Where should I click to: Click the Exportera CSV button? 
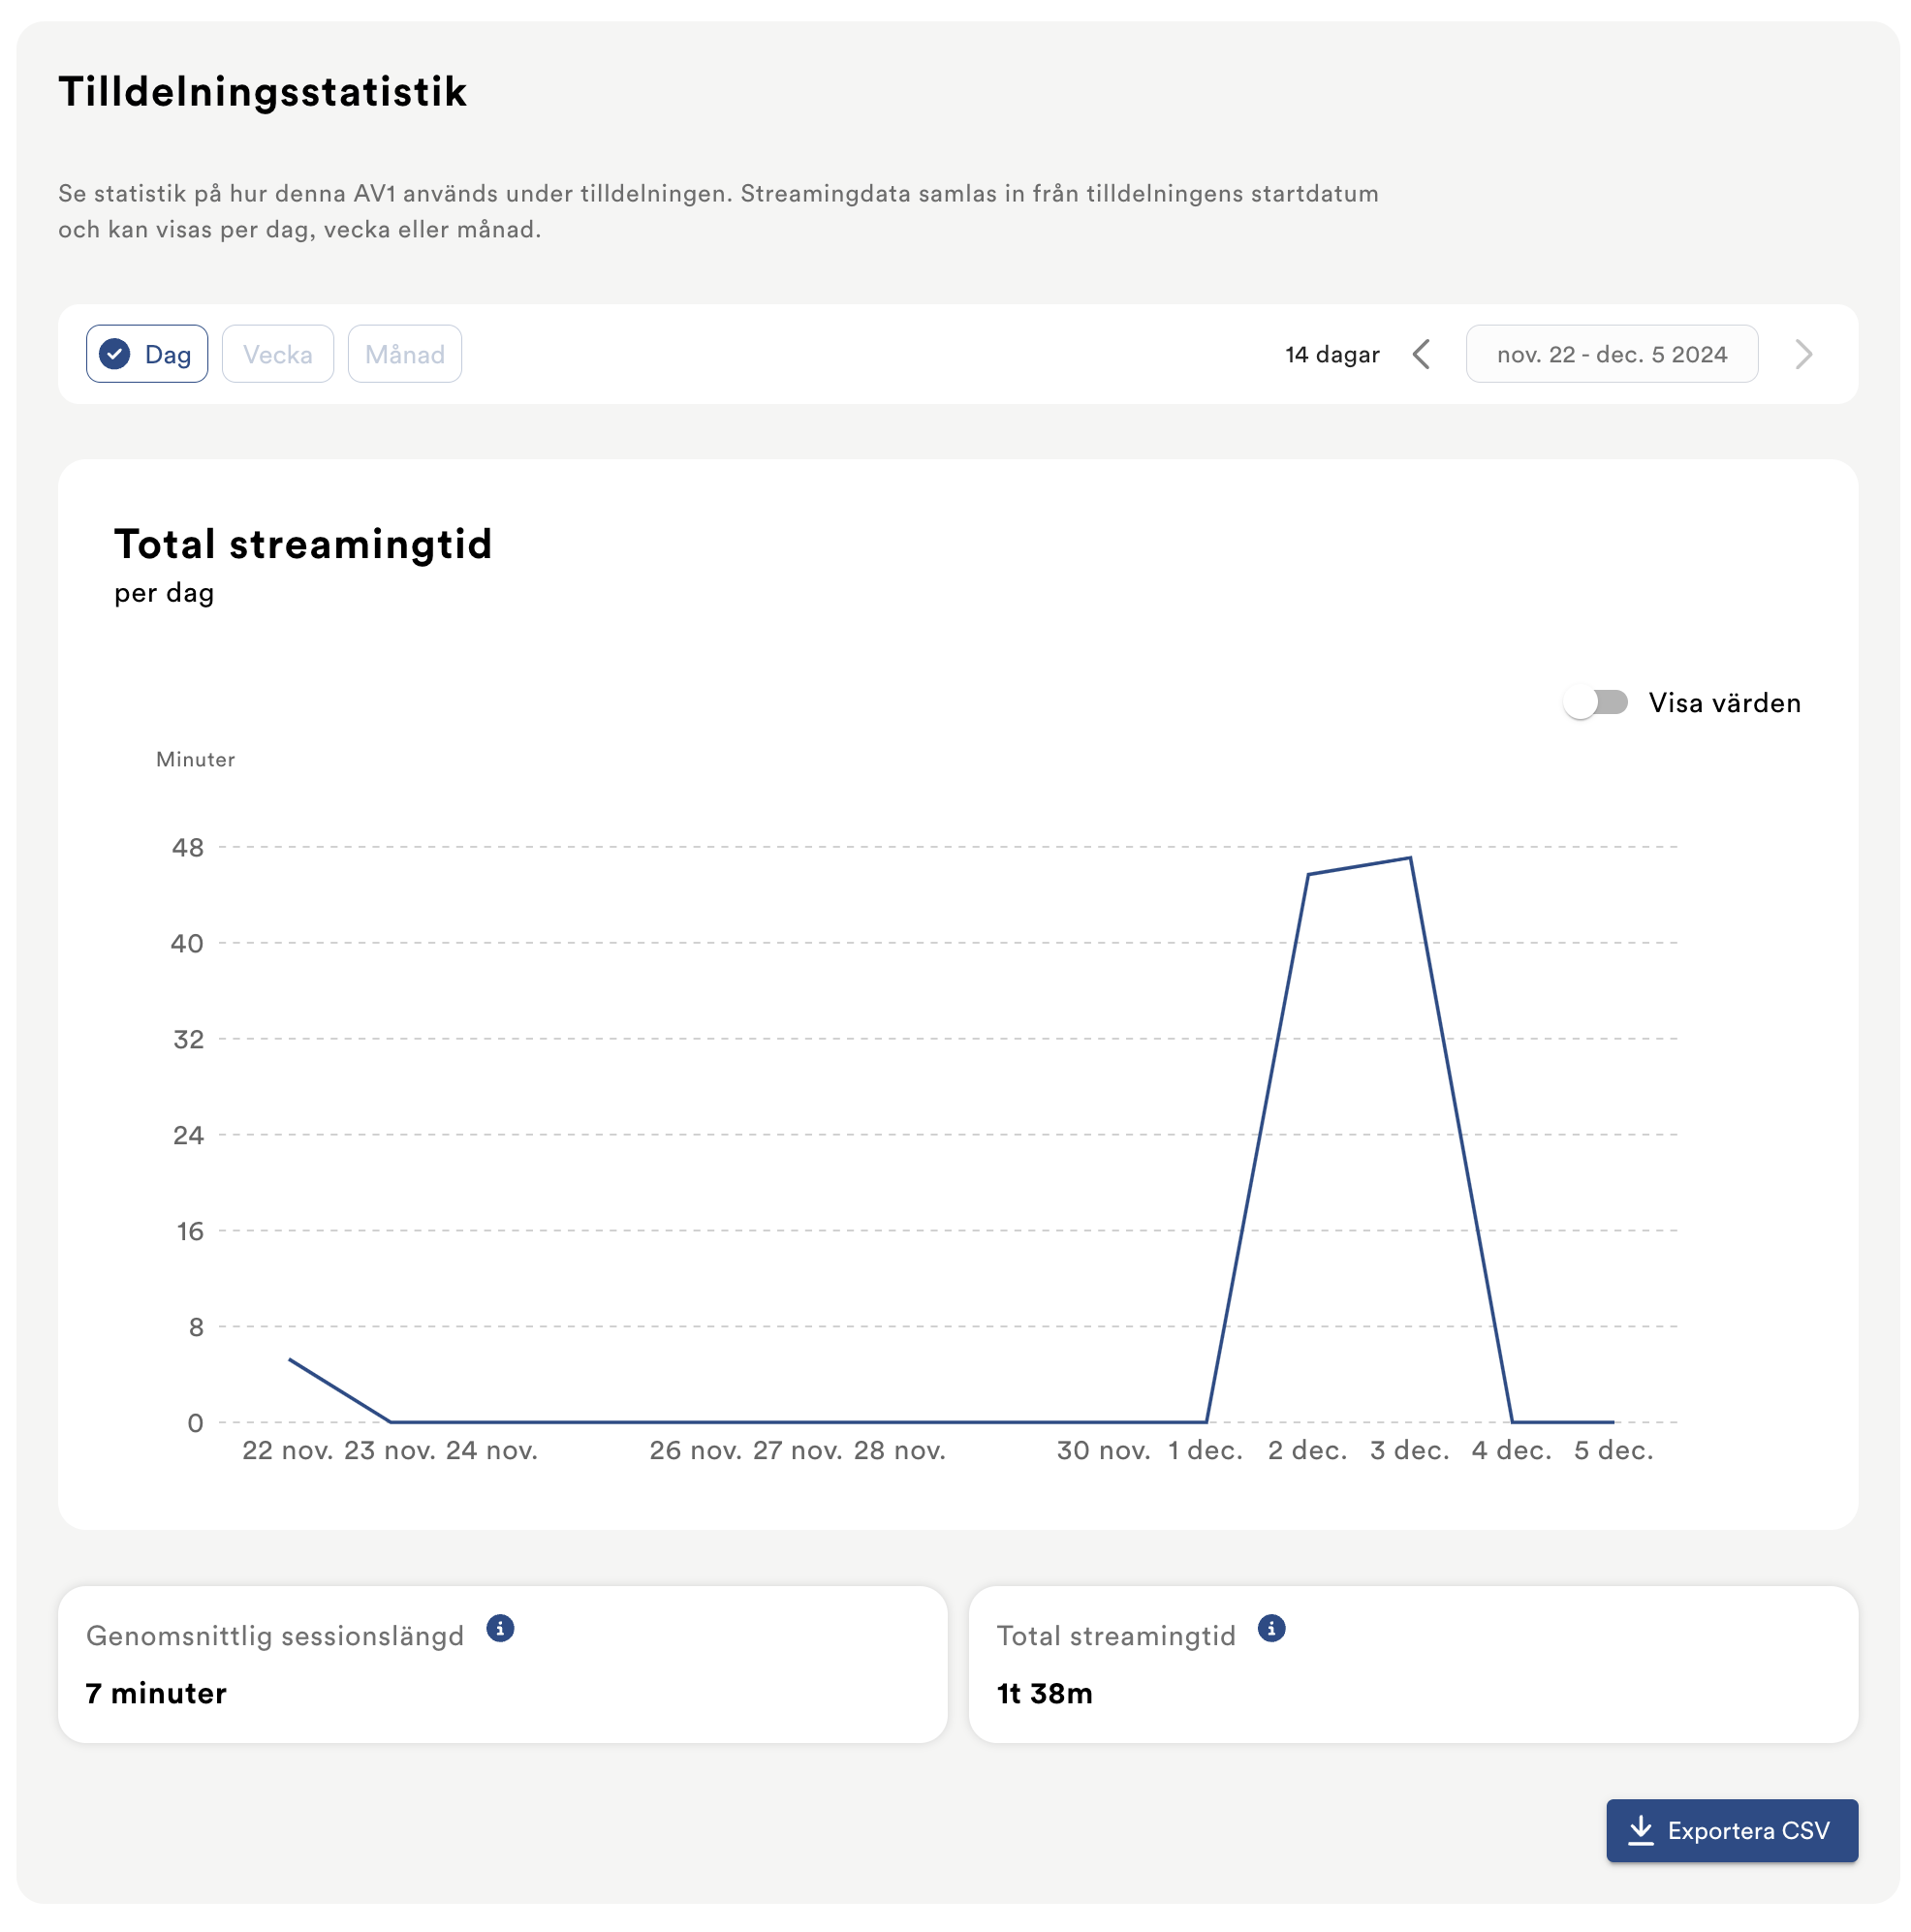[1733, 1831]
